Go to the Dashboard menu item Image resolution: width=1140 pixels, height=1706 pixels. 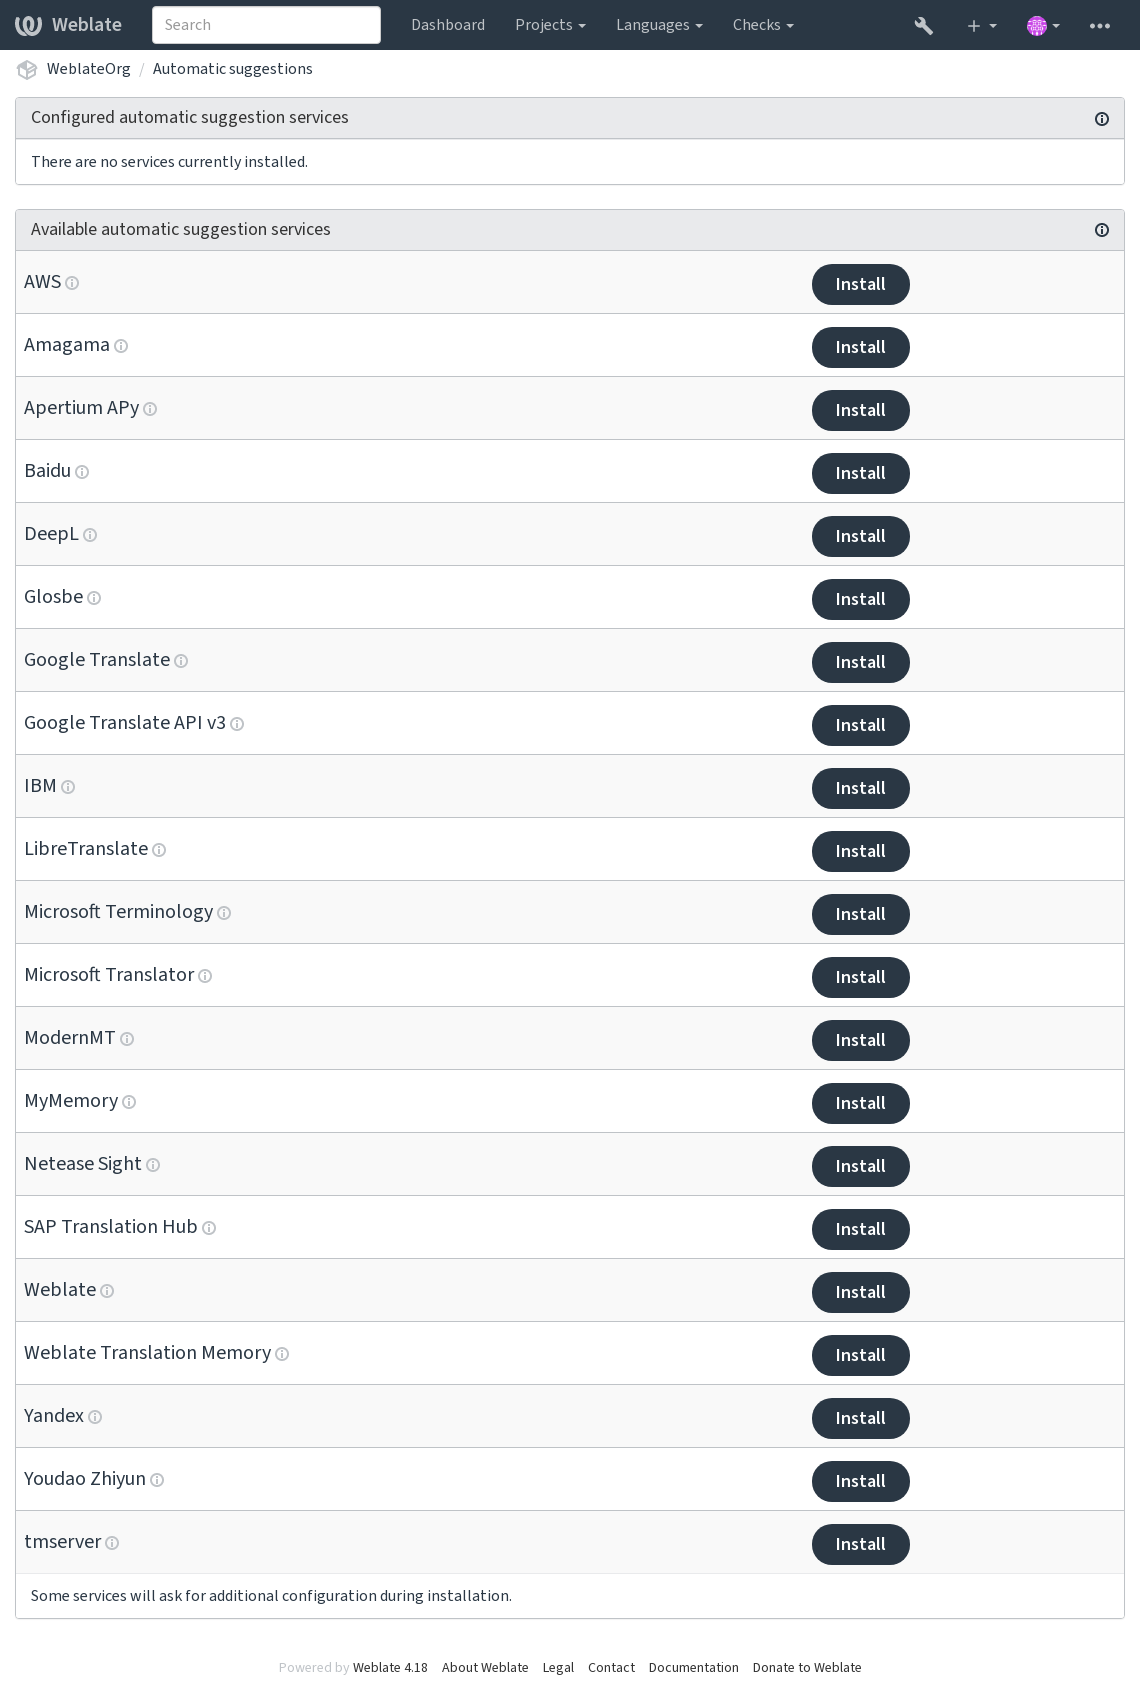[x=448, y=25]
